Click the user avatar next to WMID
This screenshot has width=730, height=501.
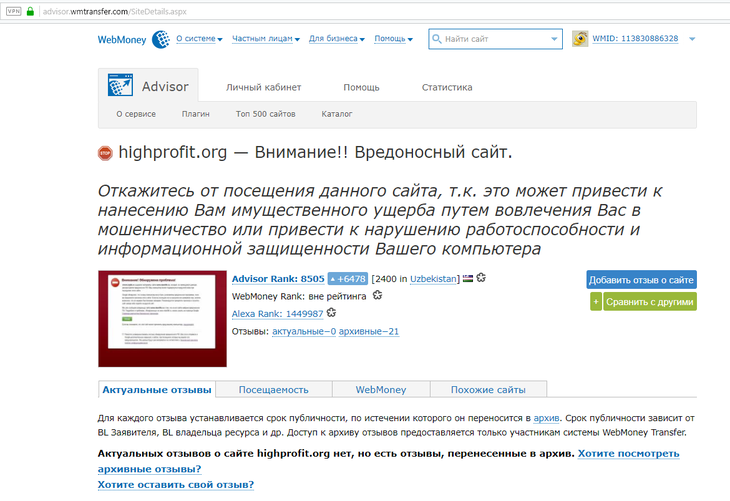tap(580, 39)
